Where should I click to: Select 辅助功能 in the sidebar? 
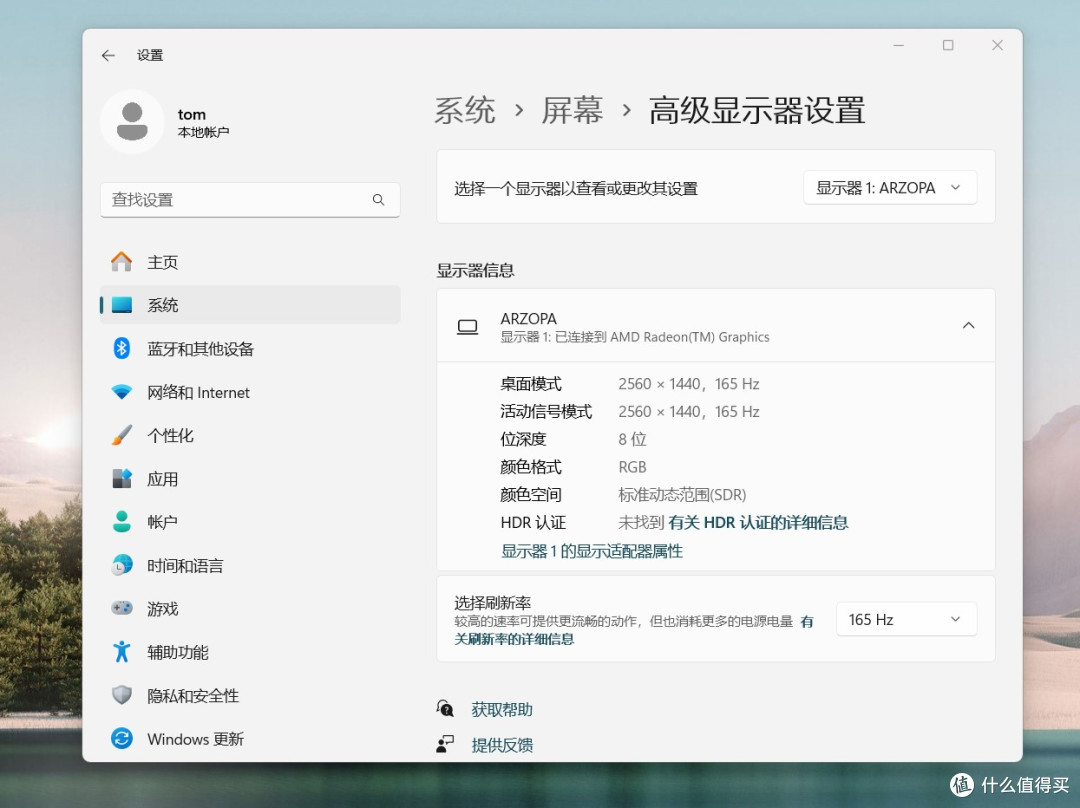pos(250,652)
